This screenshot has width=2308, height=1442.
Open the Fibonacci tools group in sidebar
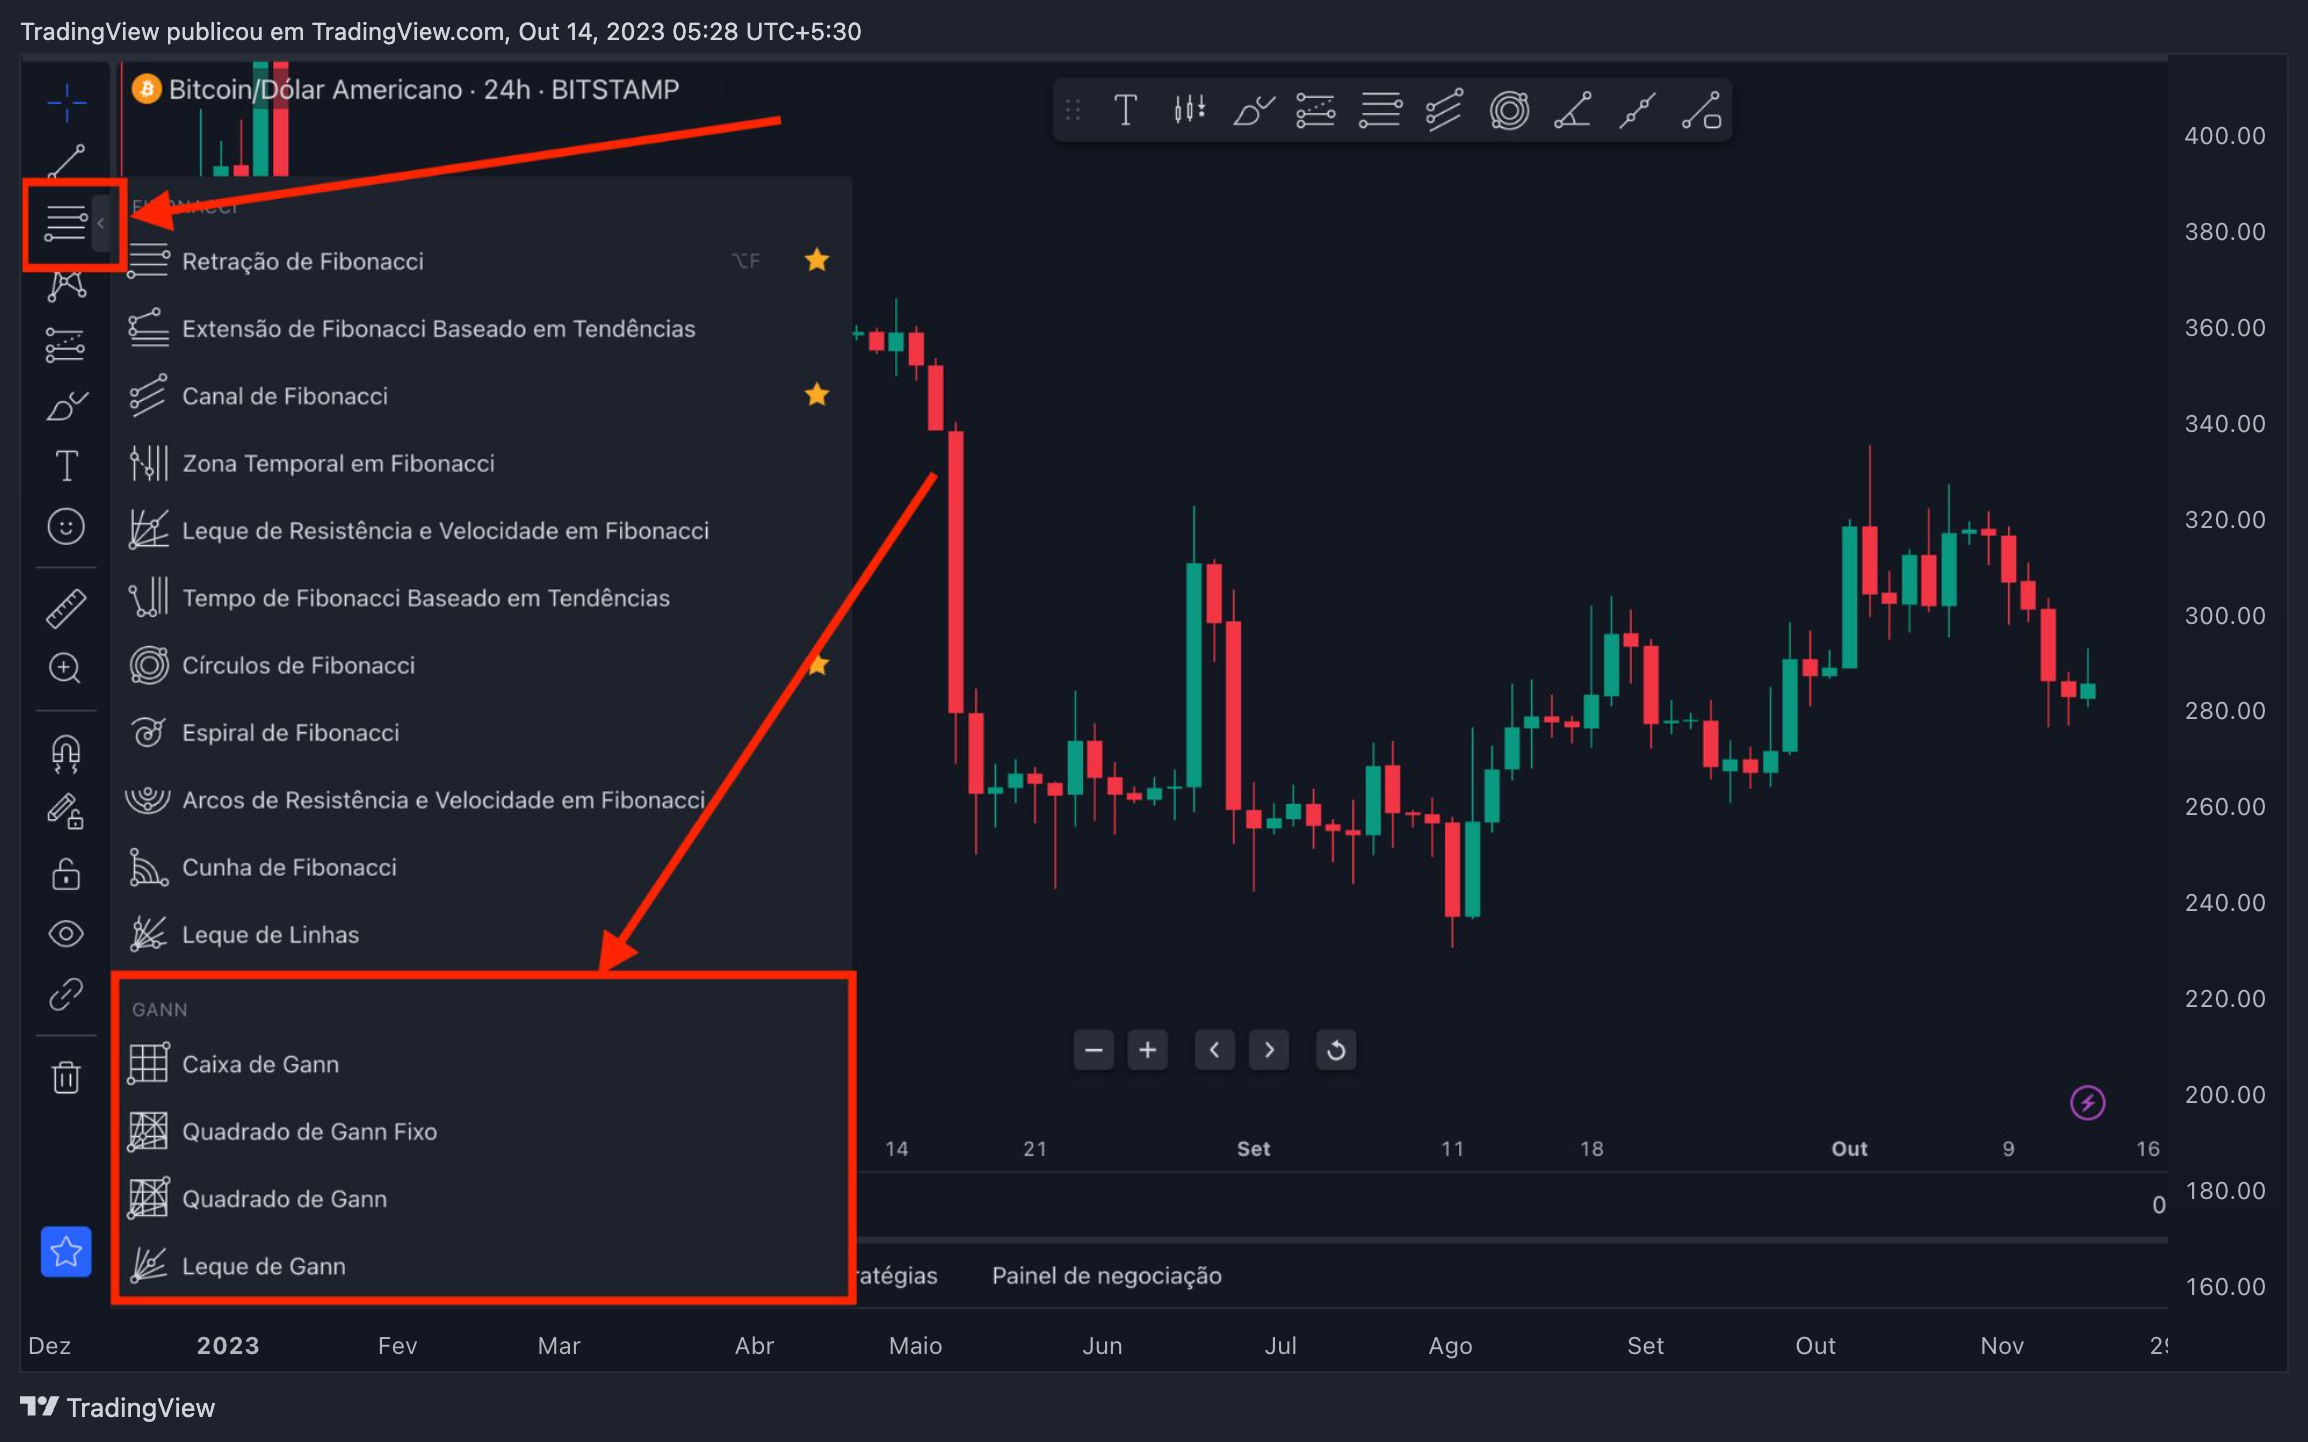(x=66, y=222)
